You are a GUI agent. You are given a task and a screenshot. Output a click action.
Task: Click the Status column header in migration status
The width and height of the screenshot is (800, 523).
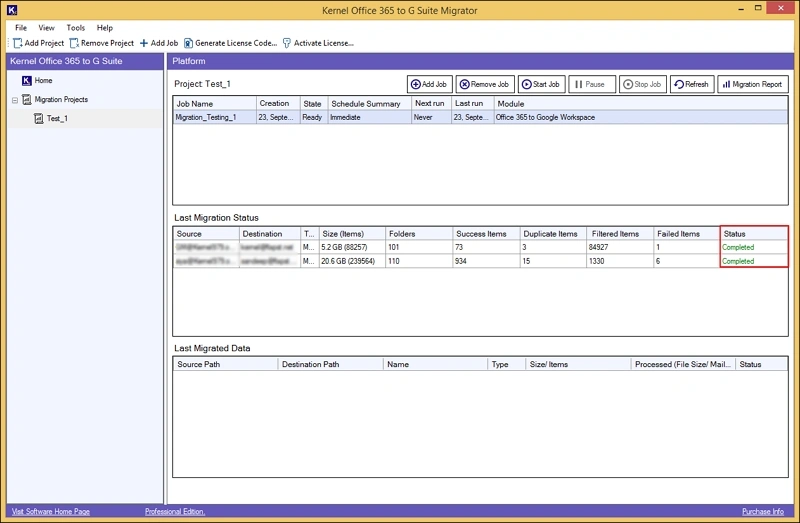[735, 234]
